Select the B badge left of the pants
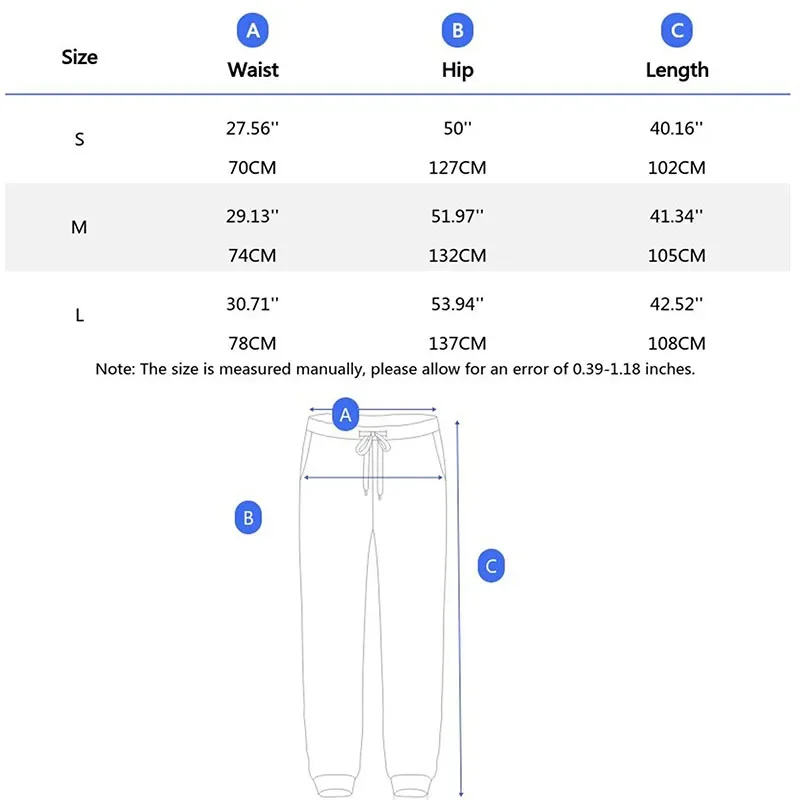The width and height of the screenshot is (800, 800). tap(249, 518)
